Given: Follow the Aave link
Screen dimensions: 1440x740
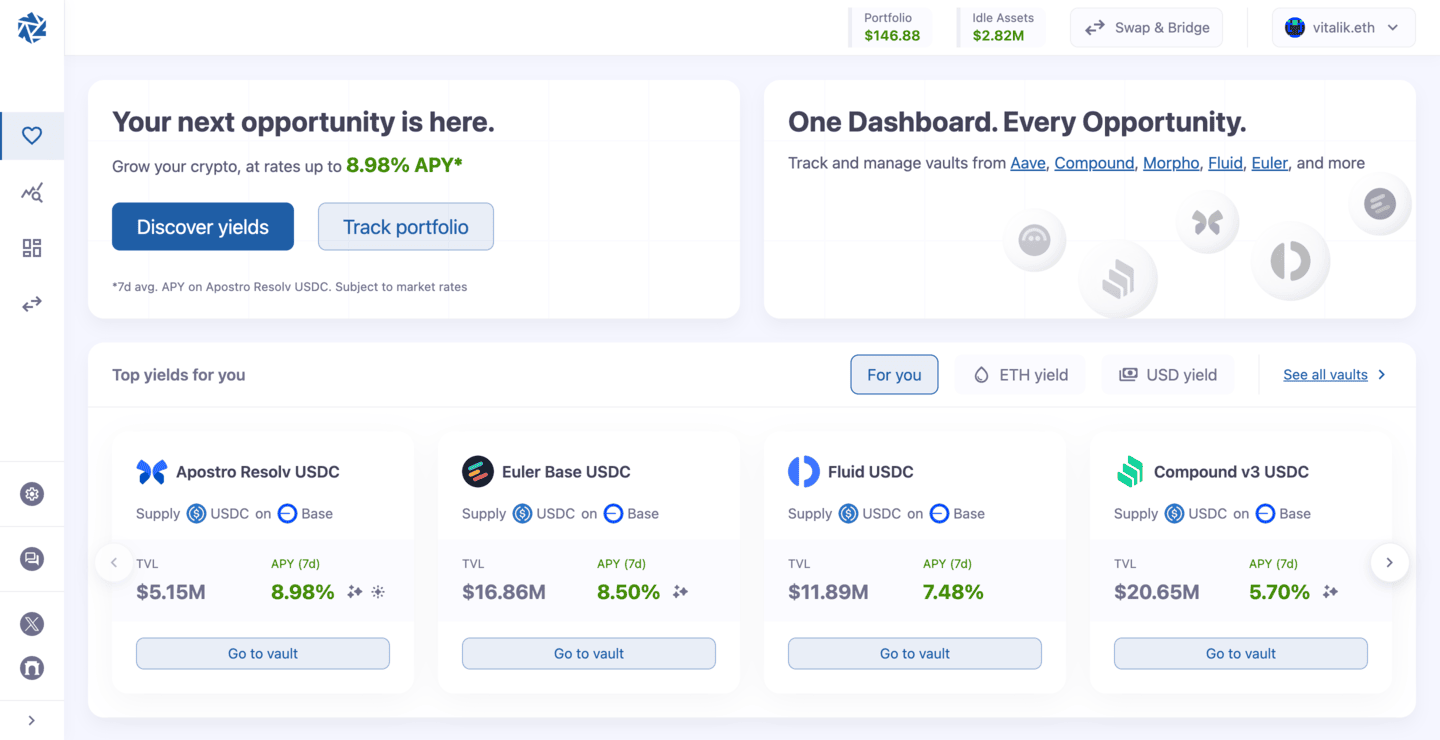Looking at the screenshot, I should pyautogui.click(x=1028, y=163).
